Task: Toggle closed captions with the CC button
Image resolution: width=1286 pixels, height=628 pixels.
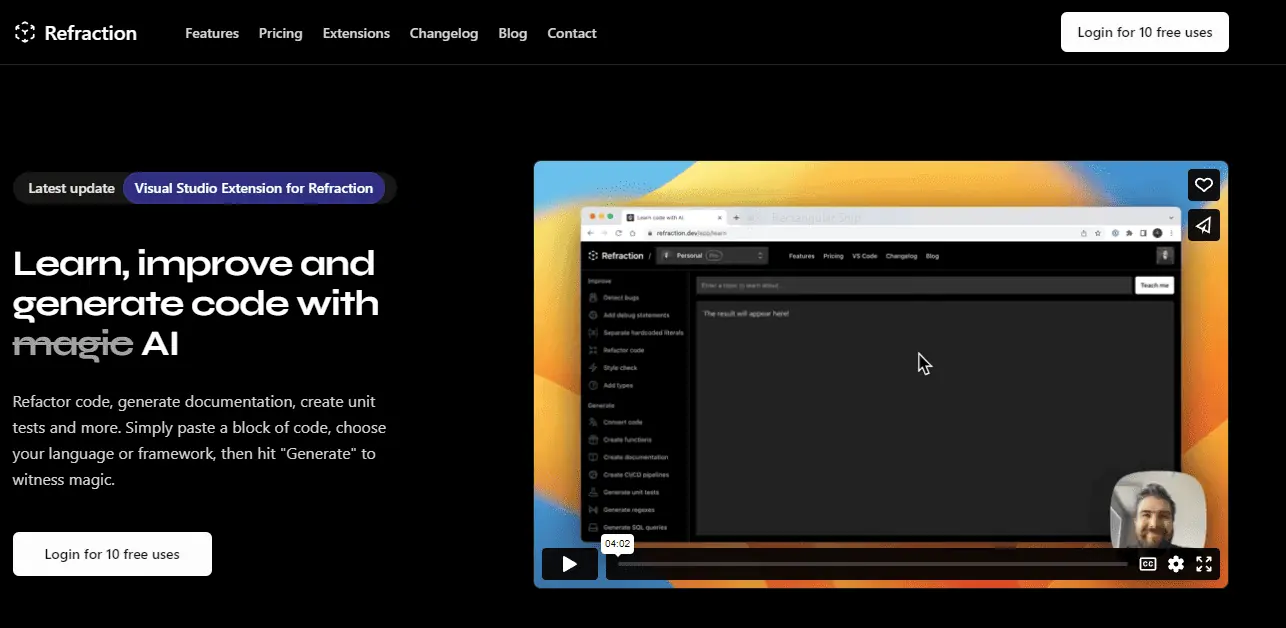Action: (x=1148, y=564)
